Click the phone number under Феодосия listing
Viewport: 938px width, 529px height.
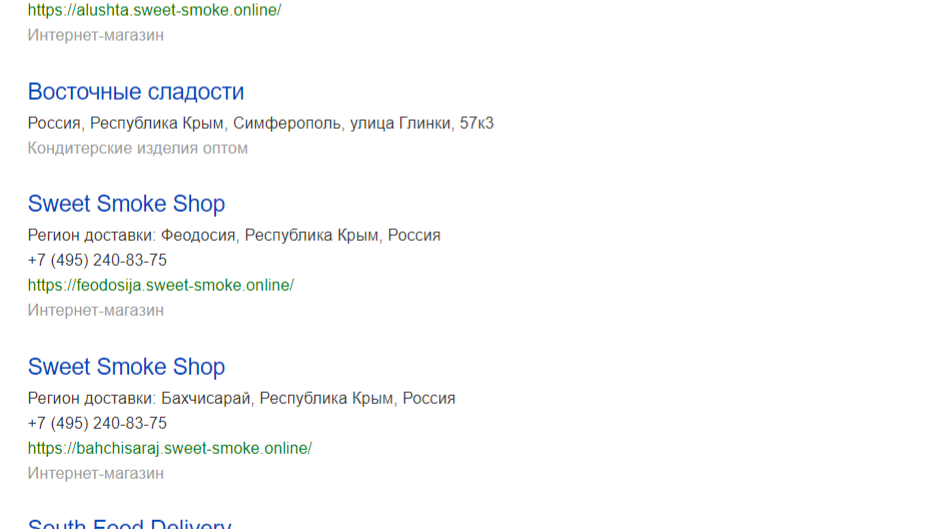[97, 260]
